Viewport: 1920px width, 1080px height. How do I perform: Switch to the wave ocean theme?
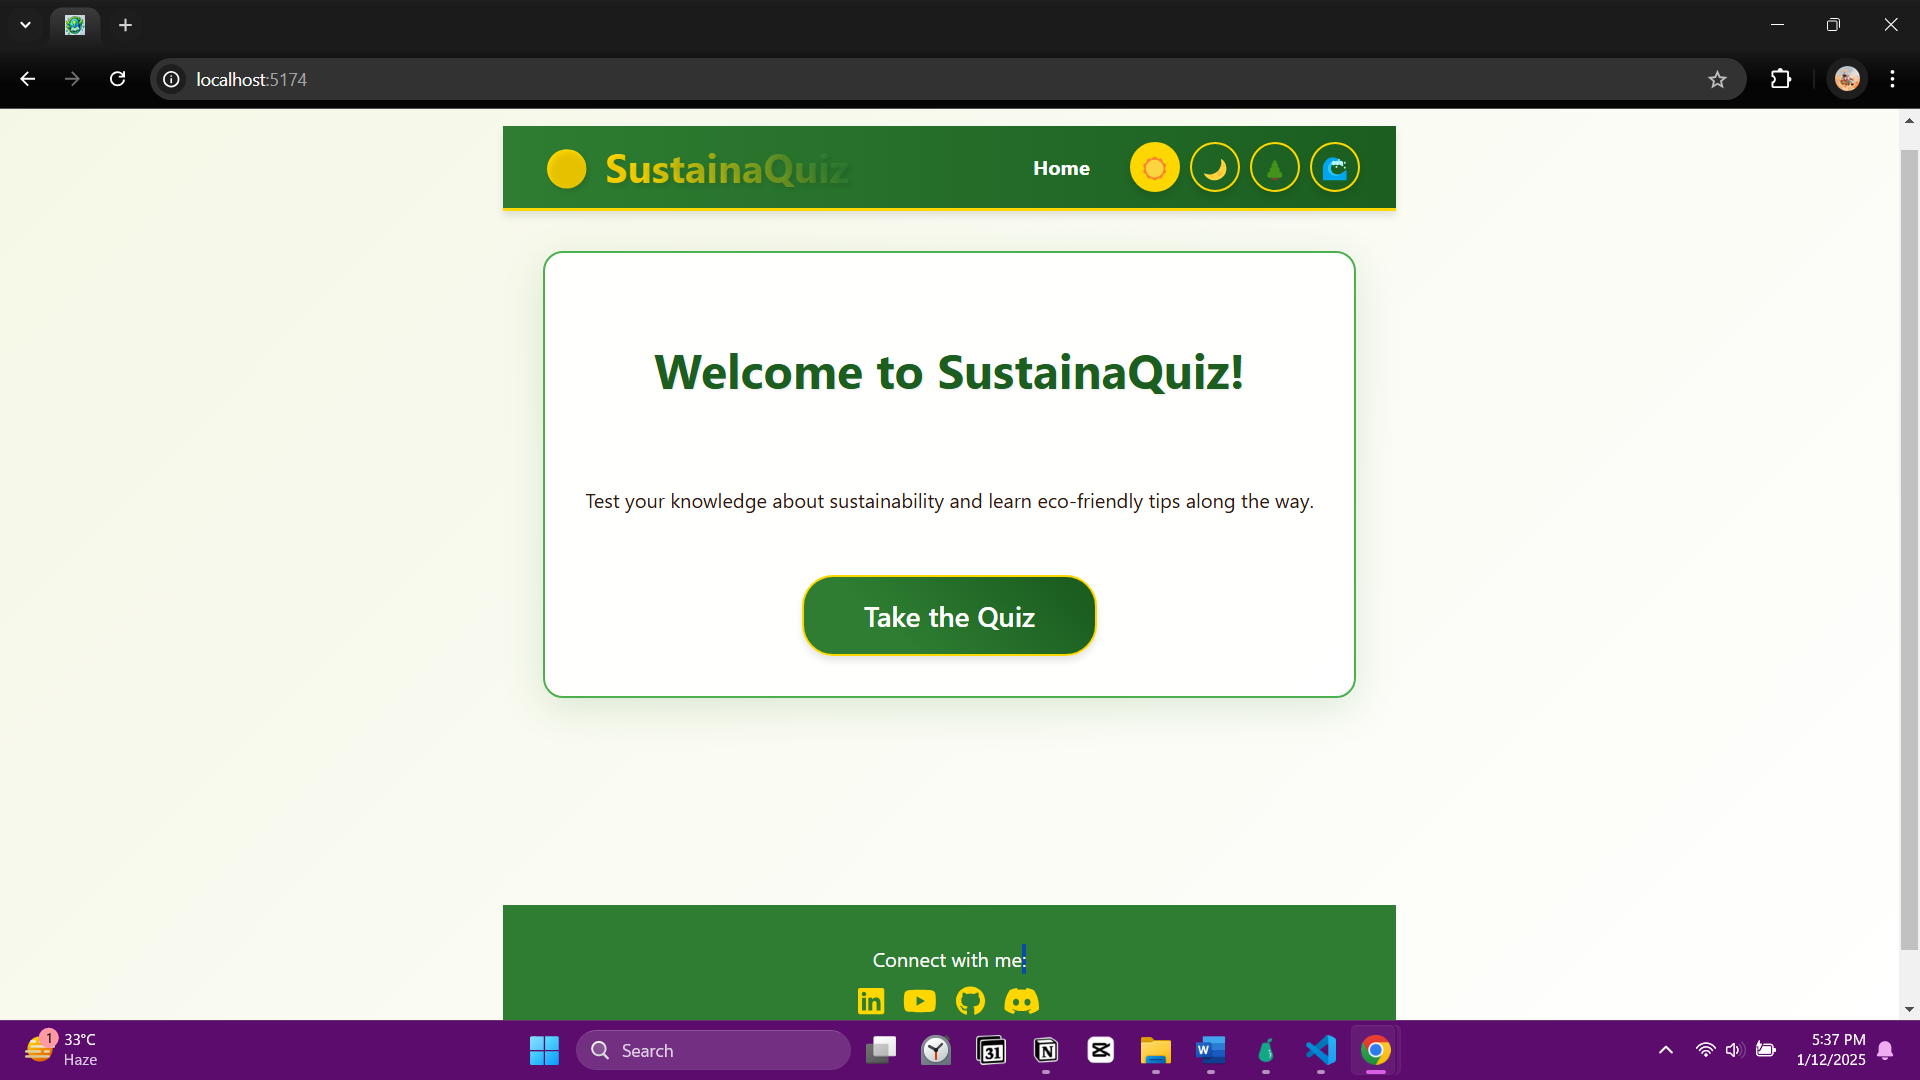coord(1334,168)
